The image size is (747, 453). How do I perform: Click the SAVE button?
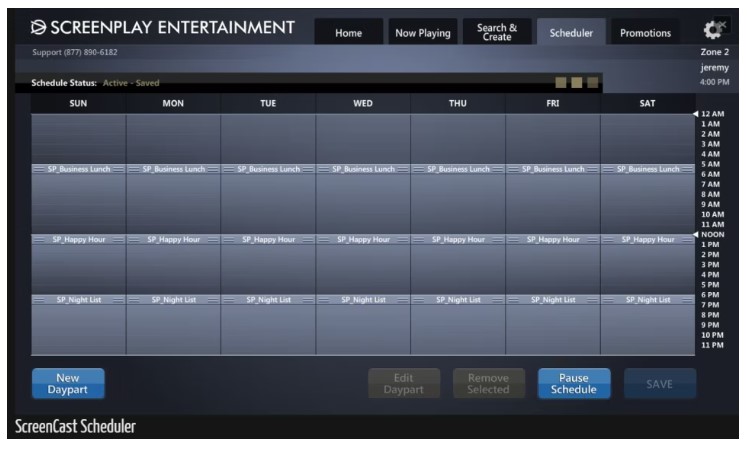(x=660, y=383)
